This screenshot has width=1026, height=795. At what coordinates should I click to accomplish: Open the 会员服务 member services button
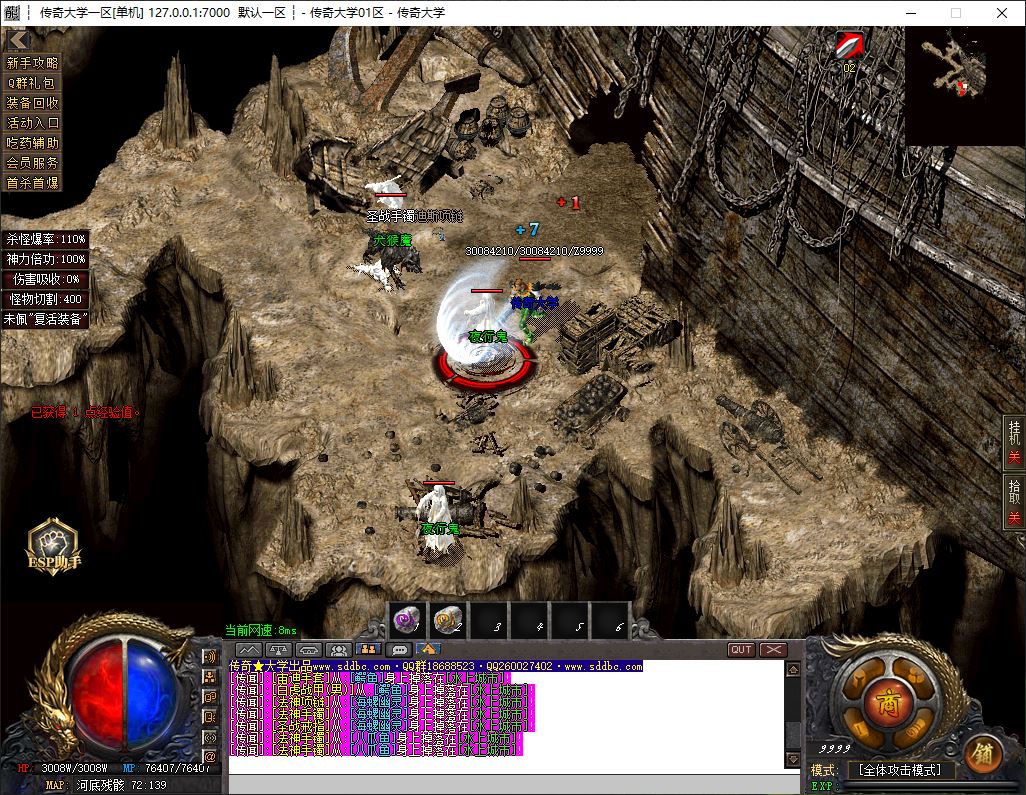(x=32, y=163)
